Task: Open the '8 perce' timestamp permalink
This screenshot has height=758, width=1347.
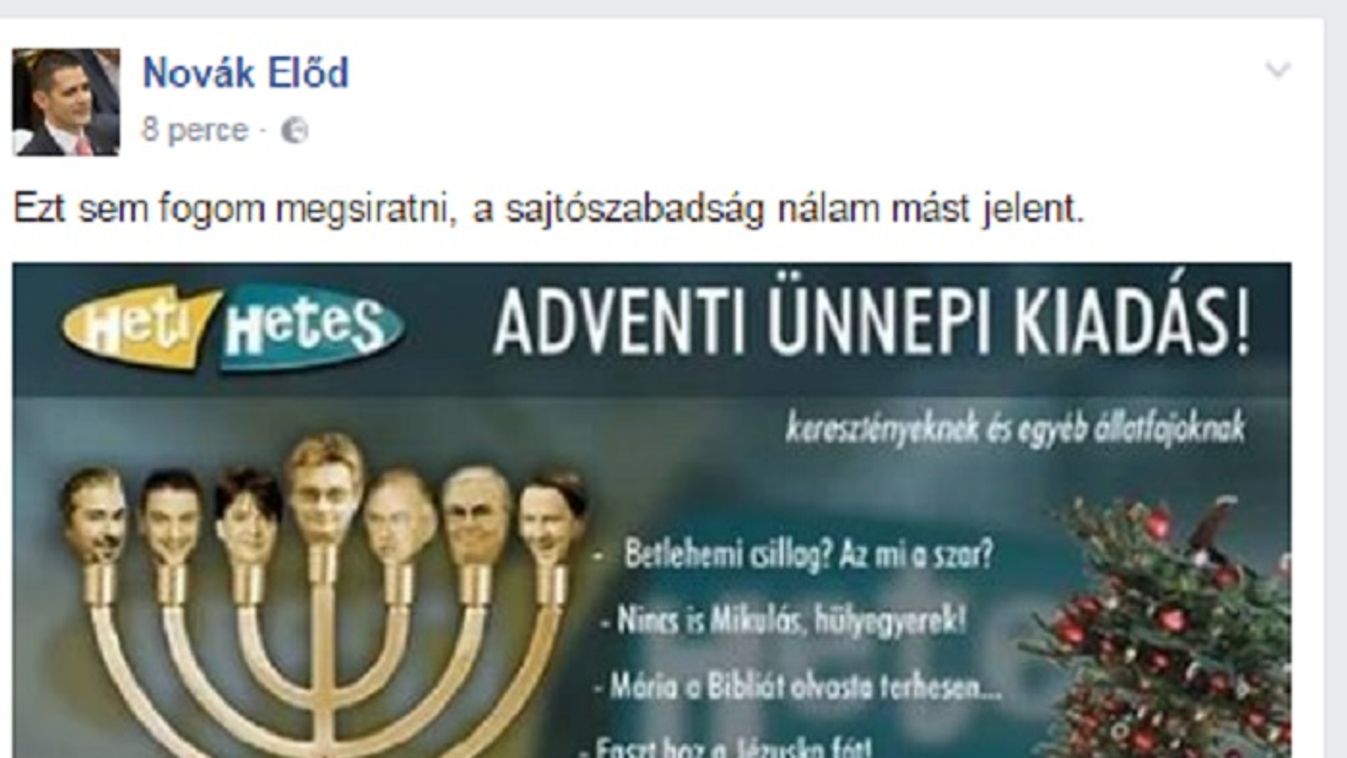Action: [195, 131]
